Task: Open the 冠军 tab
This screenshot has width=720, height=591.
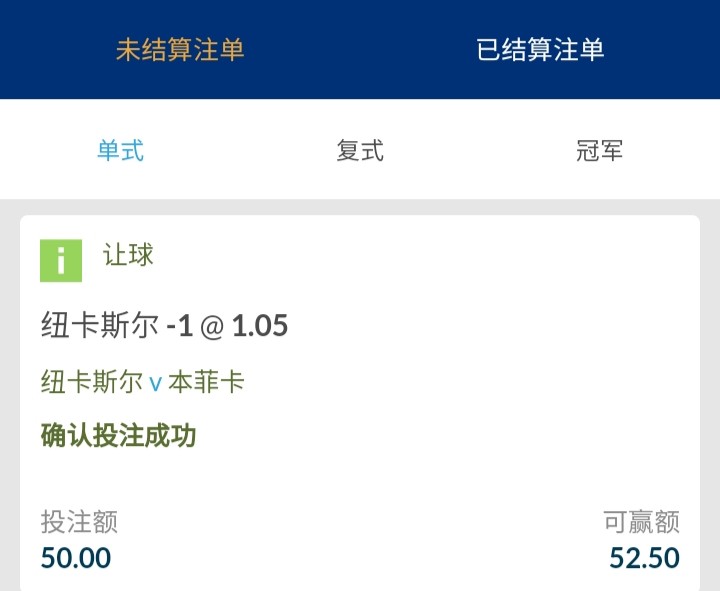Action: coord(600,151)
